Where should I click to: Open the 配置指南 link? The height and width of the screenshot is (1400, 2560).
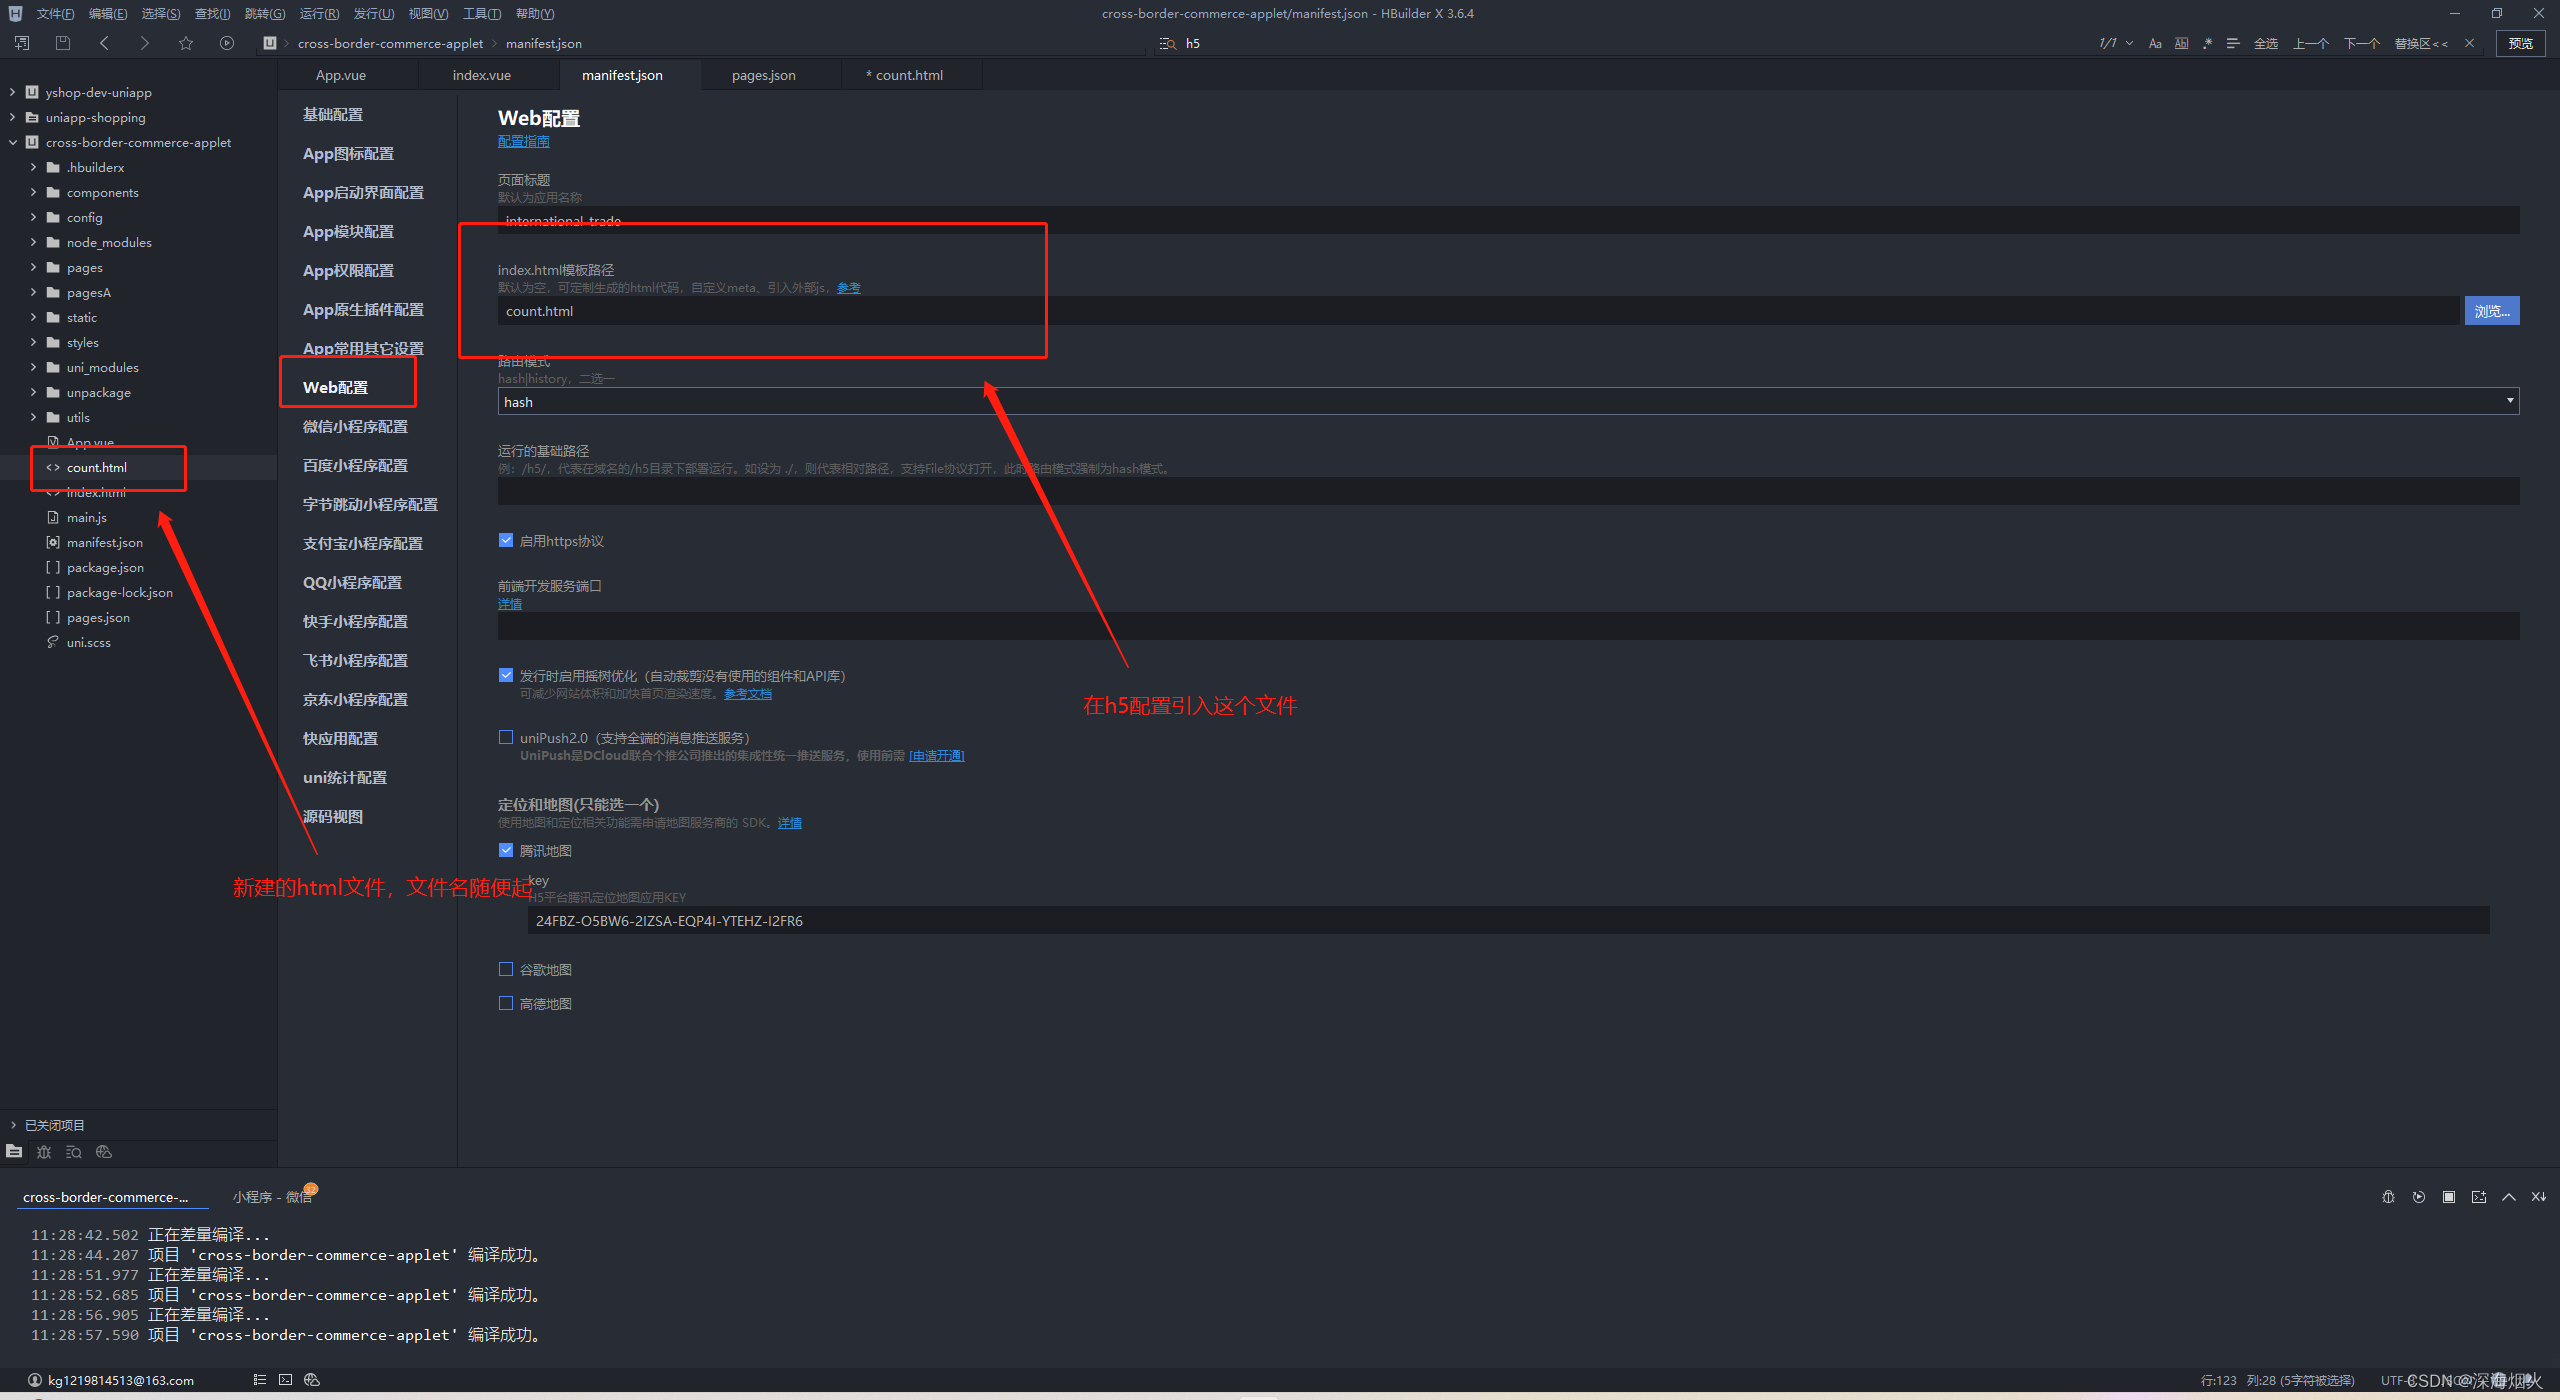[x=523, y=141]
